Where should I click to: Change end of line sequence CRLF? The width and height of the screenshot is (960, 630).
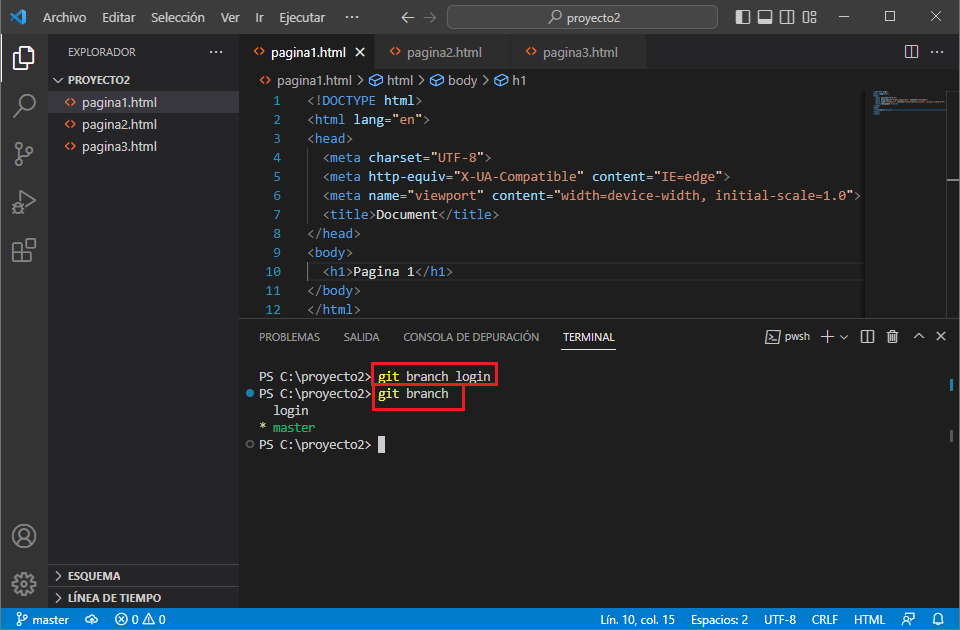point(825,620)
